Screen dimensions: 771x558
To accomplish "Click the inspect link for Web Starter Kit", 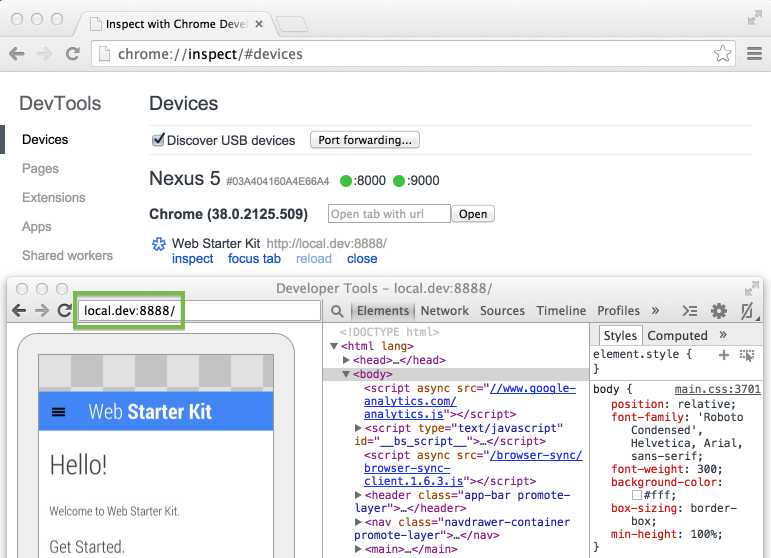I will coord(192,259).
